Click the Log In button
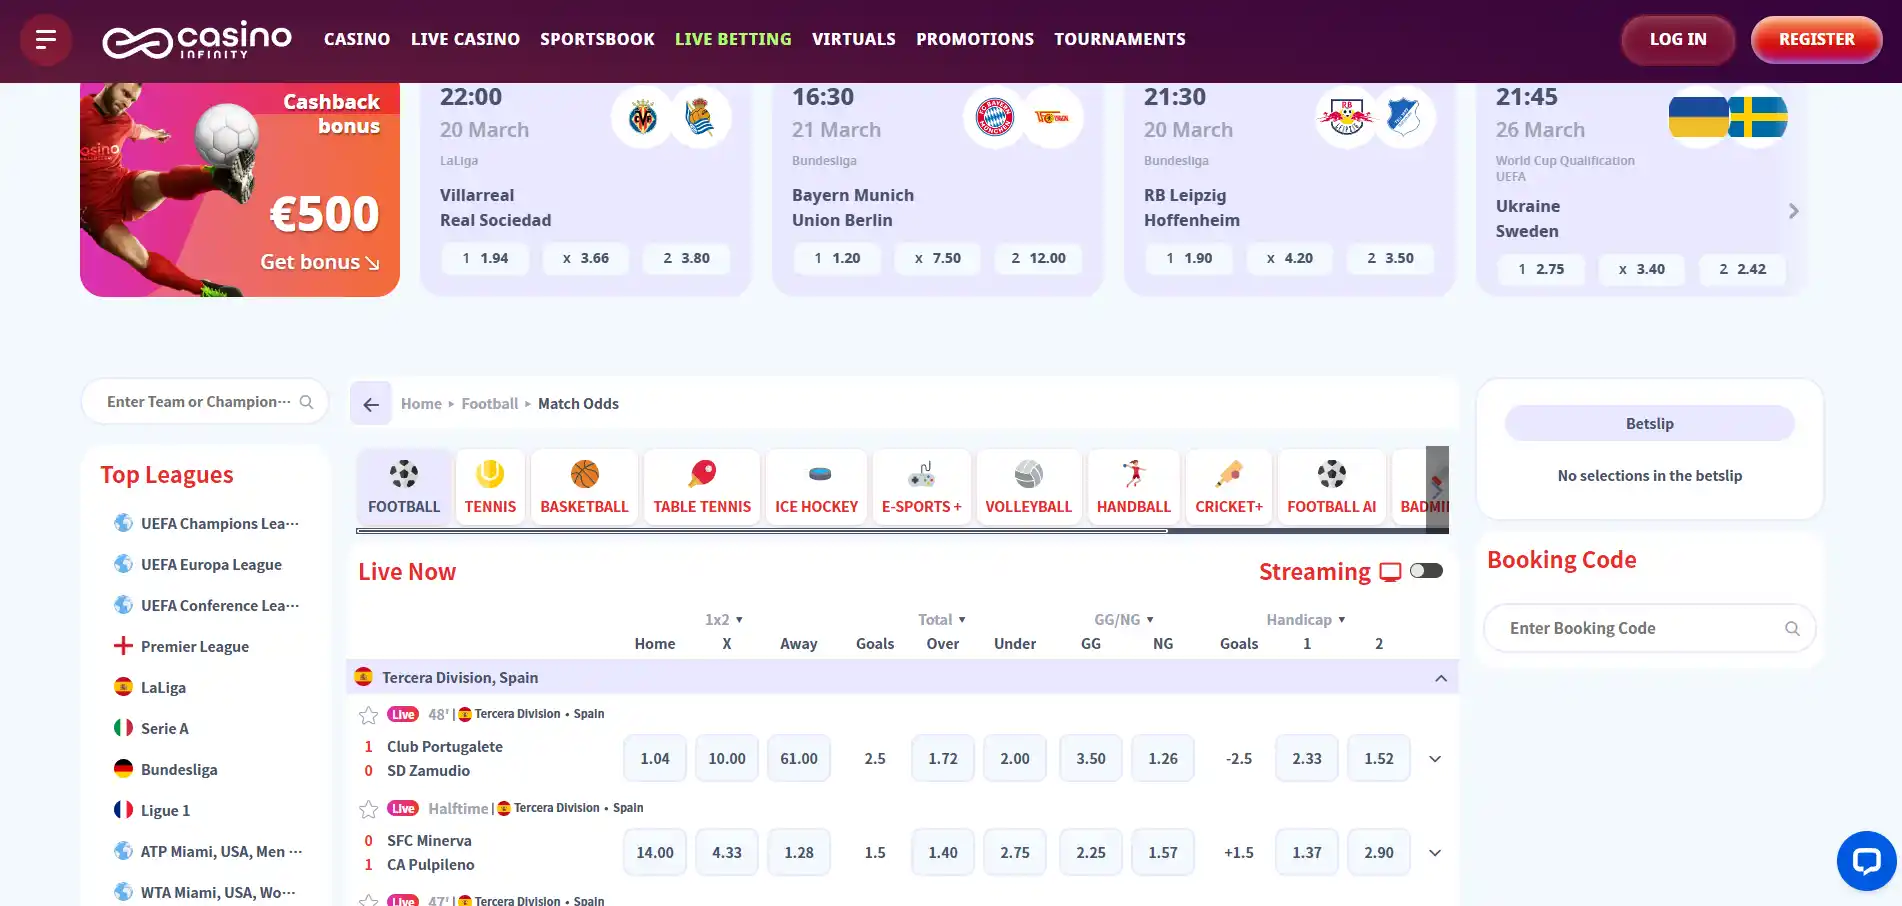 (1678, 40)
